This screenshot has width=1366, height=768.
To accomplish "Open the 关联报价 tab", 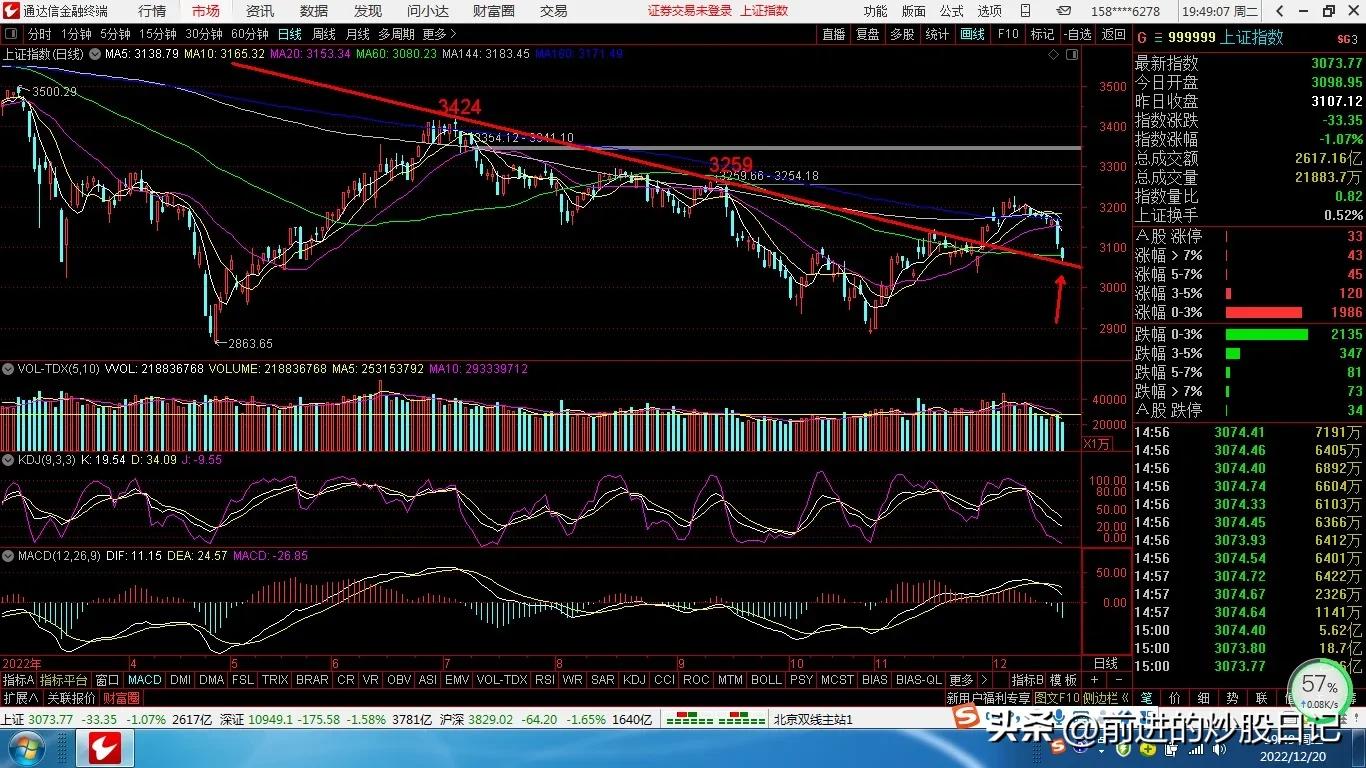I will pos(71,698).
